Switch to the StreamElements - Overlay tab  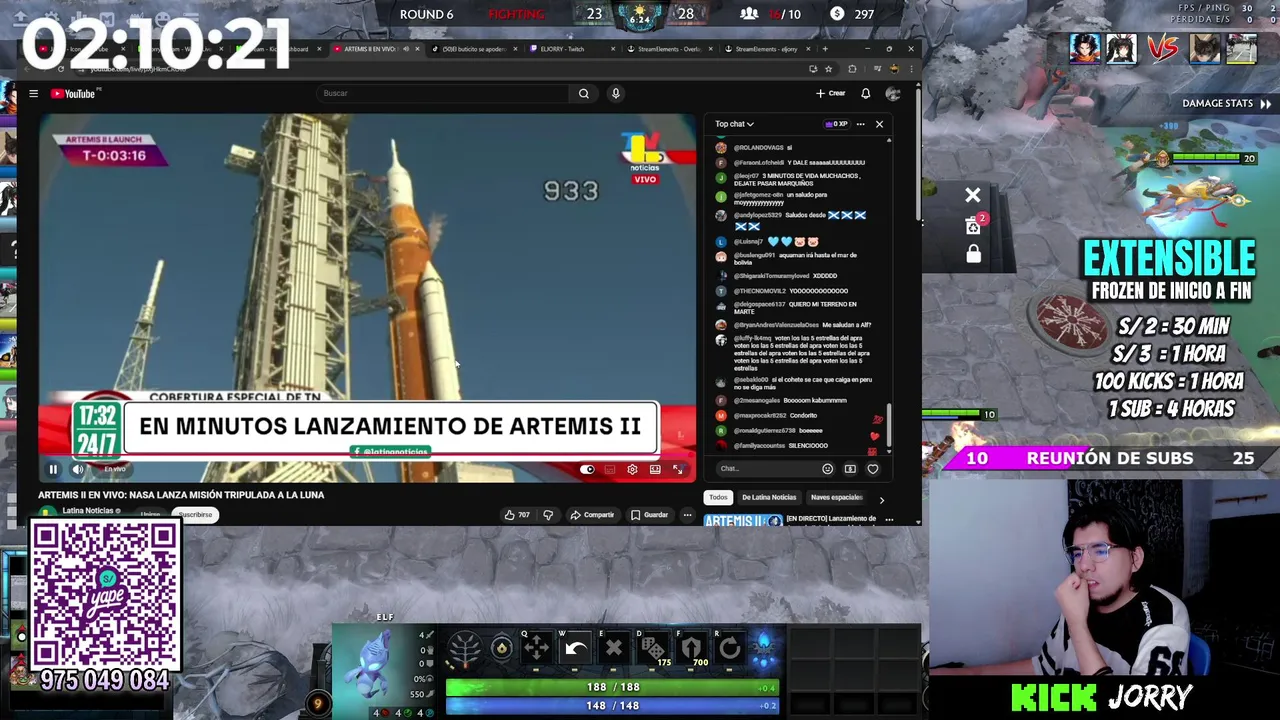pos(668,49)
